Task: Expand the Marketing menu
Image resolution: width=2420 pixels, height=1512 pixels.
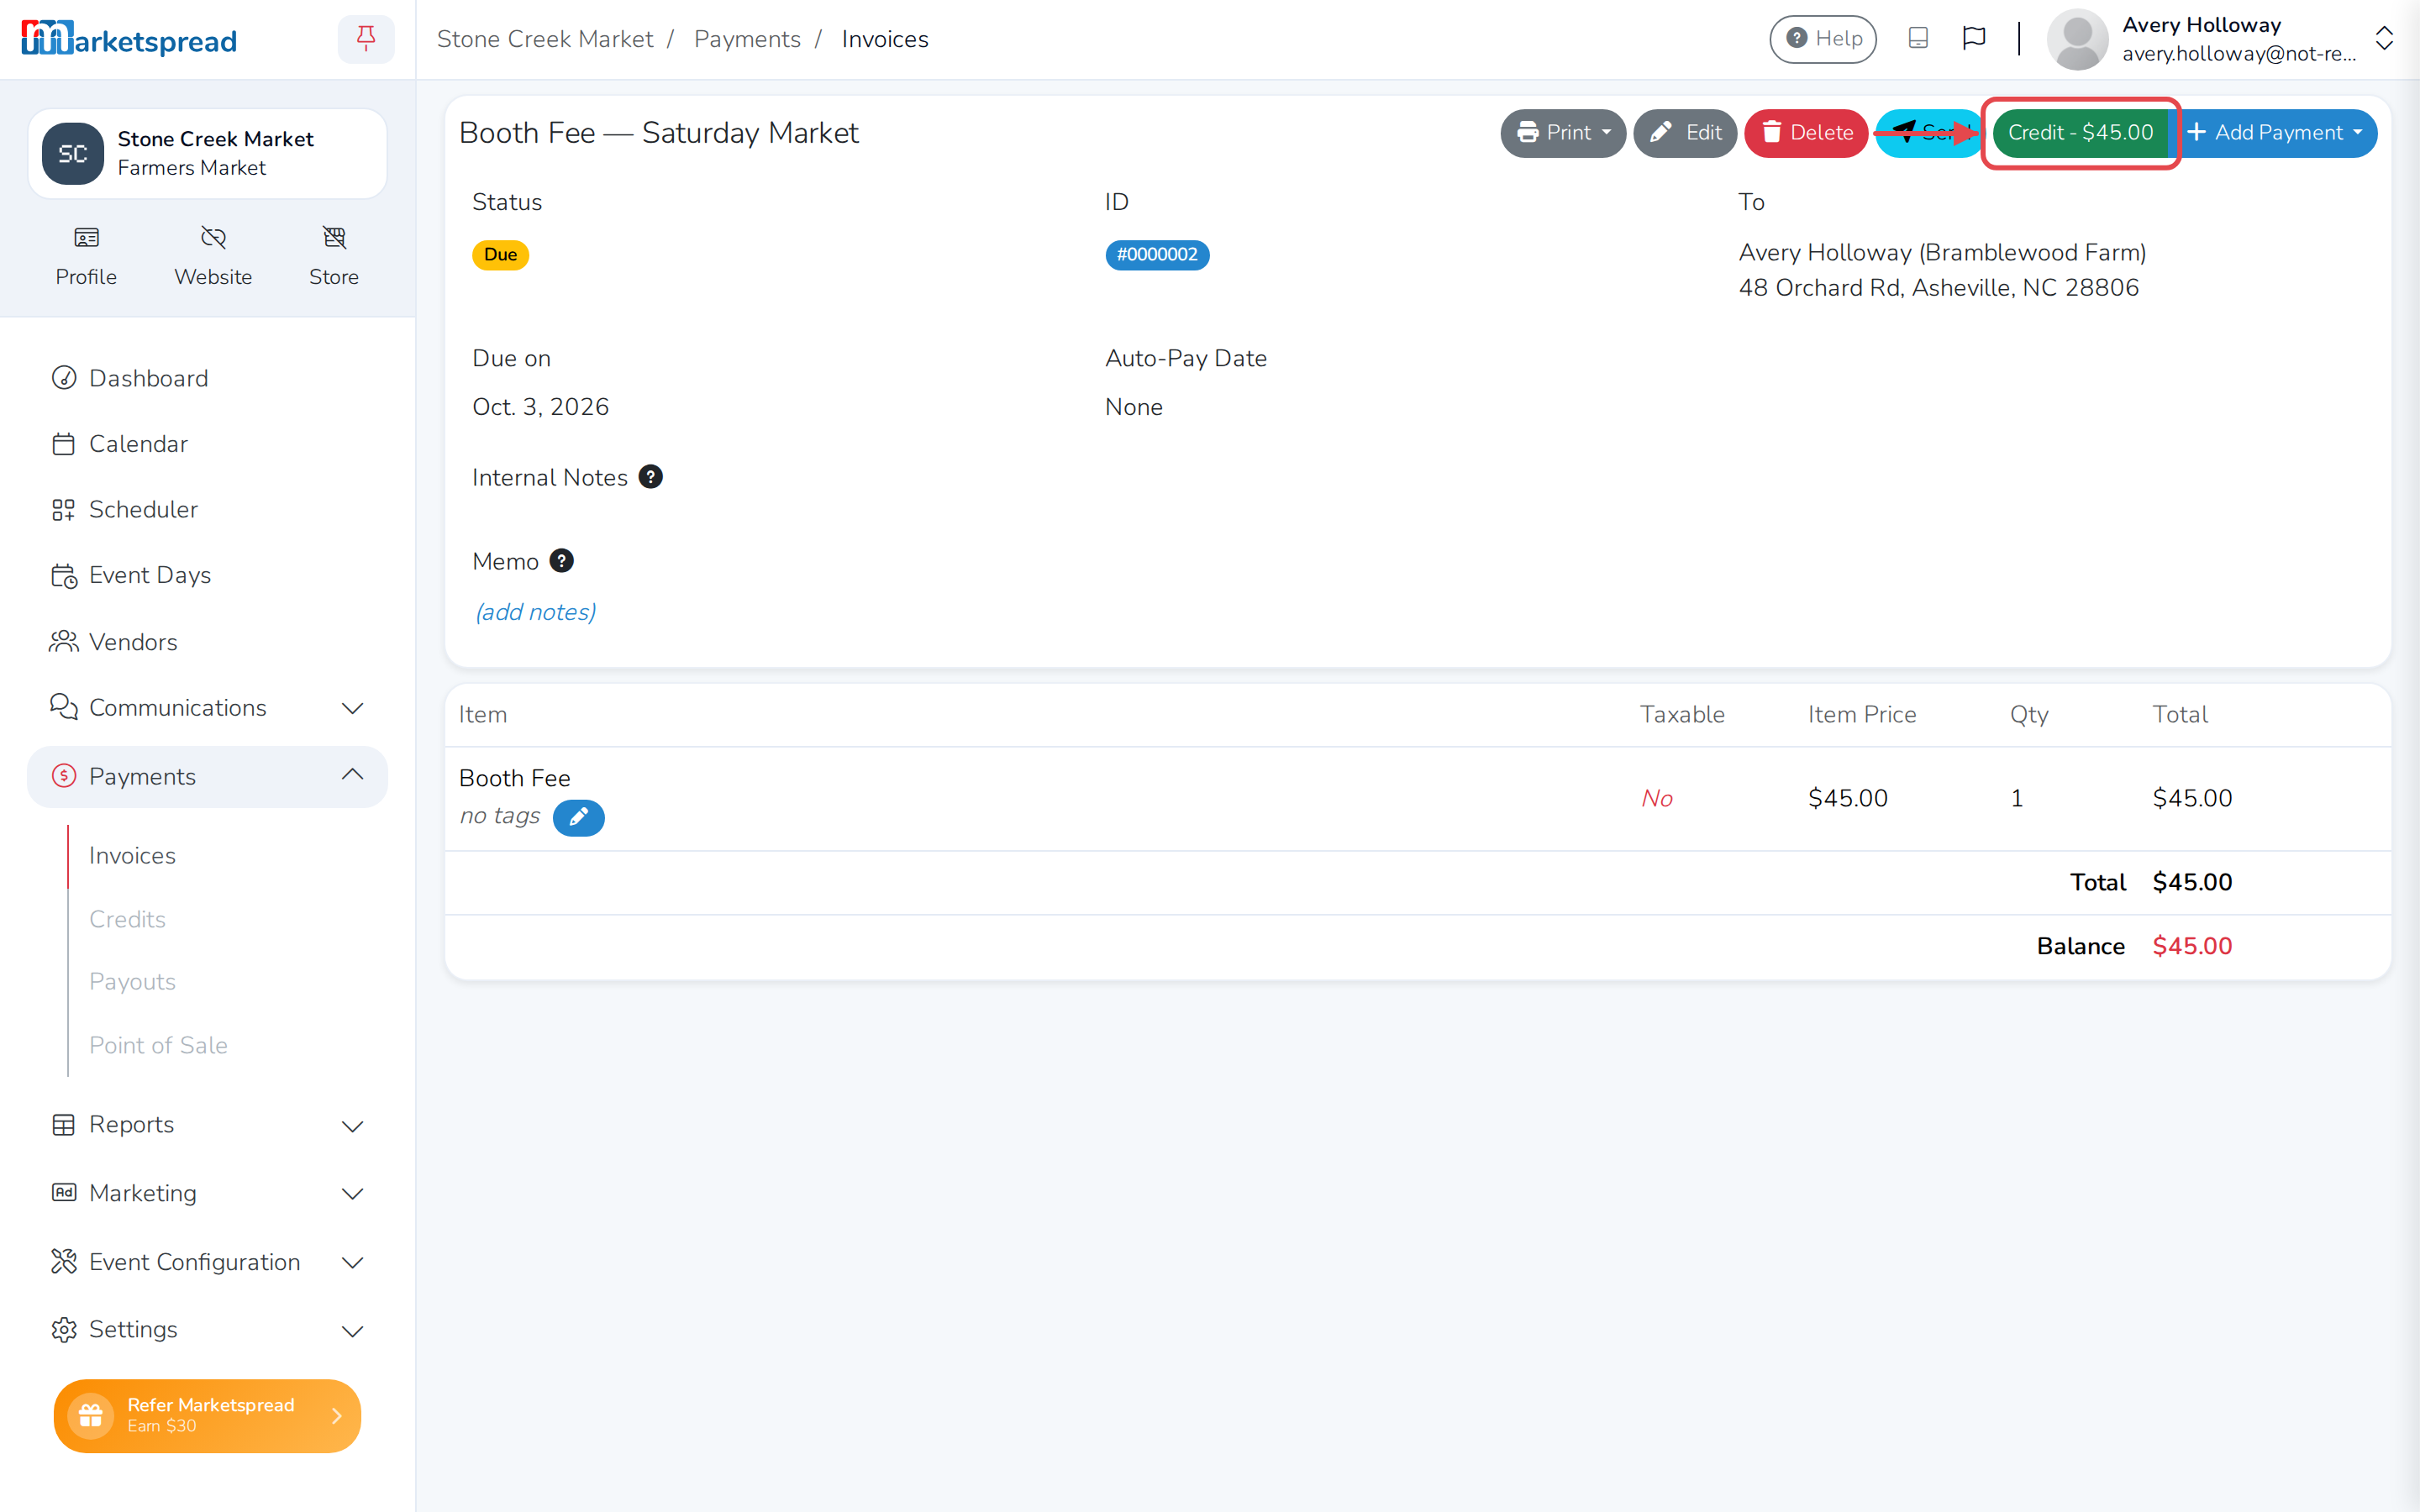Action: point(207,1193)
